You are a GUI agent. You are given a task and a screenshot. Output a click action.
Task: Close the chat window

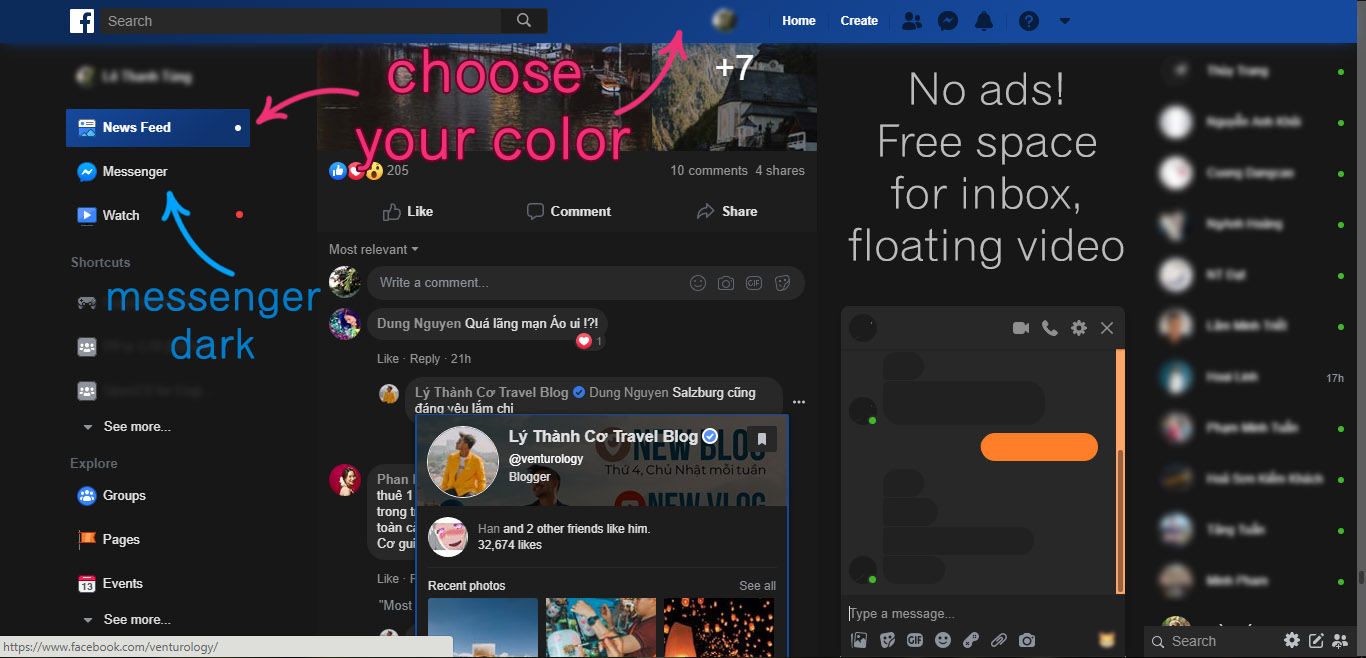(x=1107, y=328)
